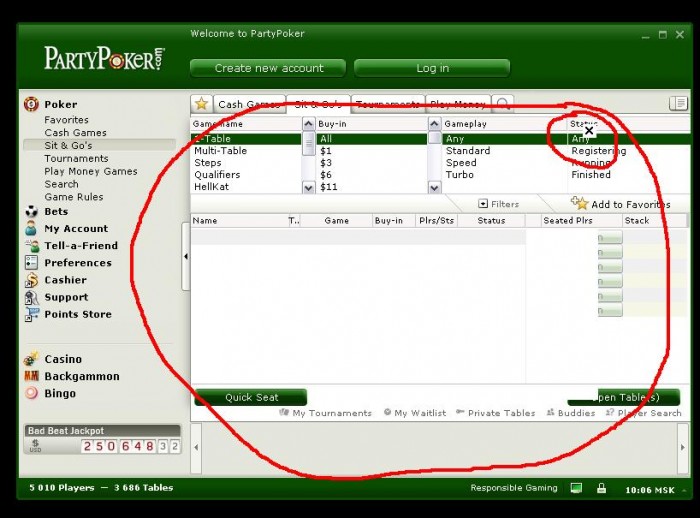This screenshot has height=518, width=700.
Task: Select Speed gameplay option
Action: (461, 163)
